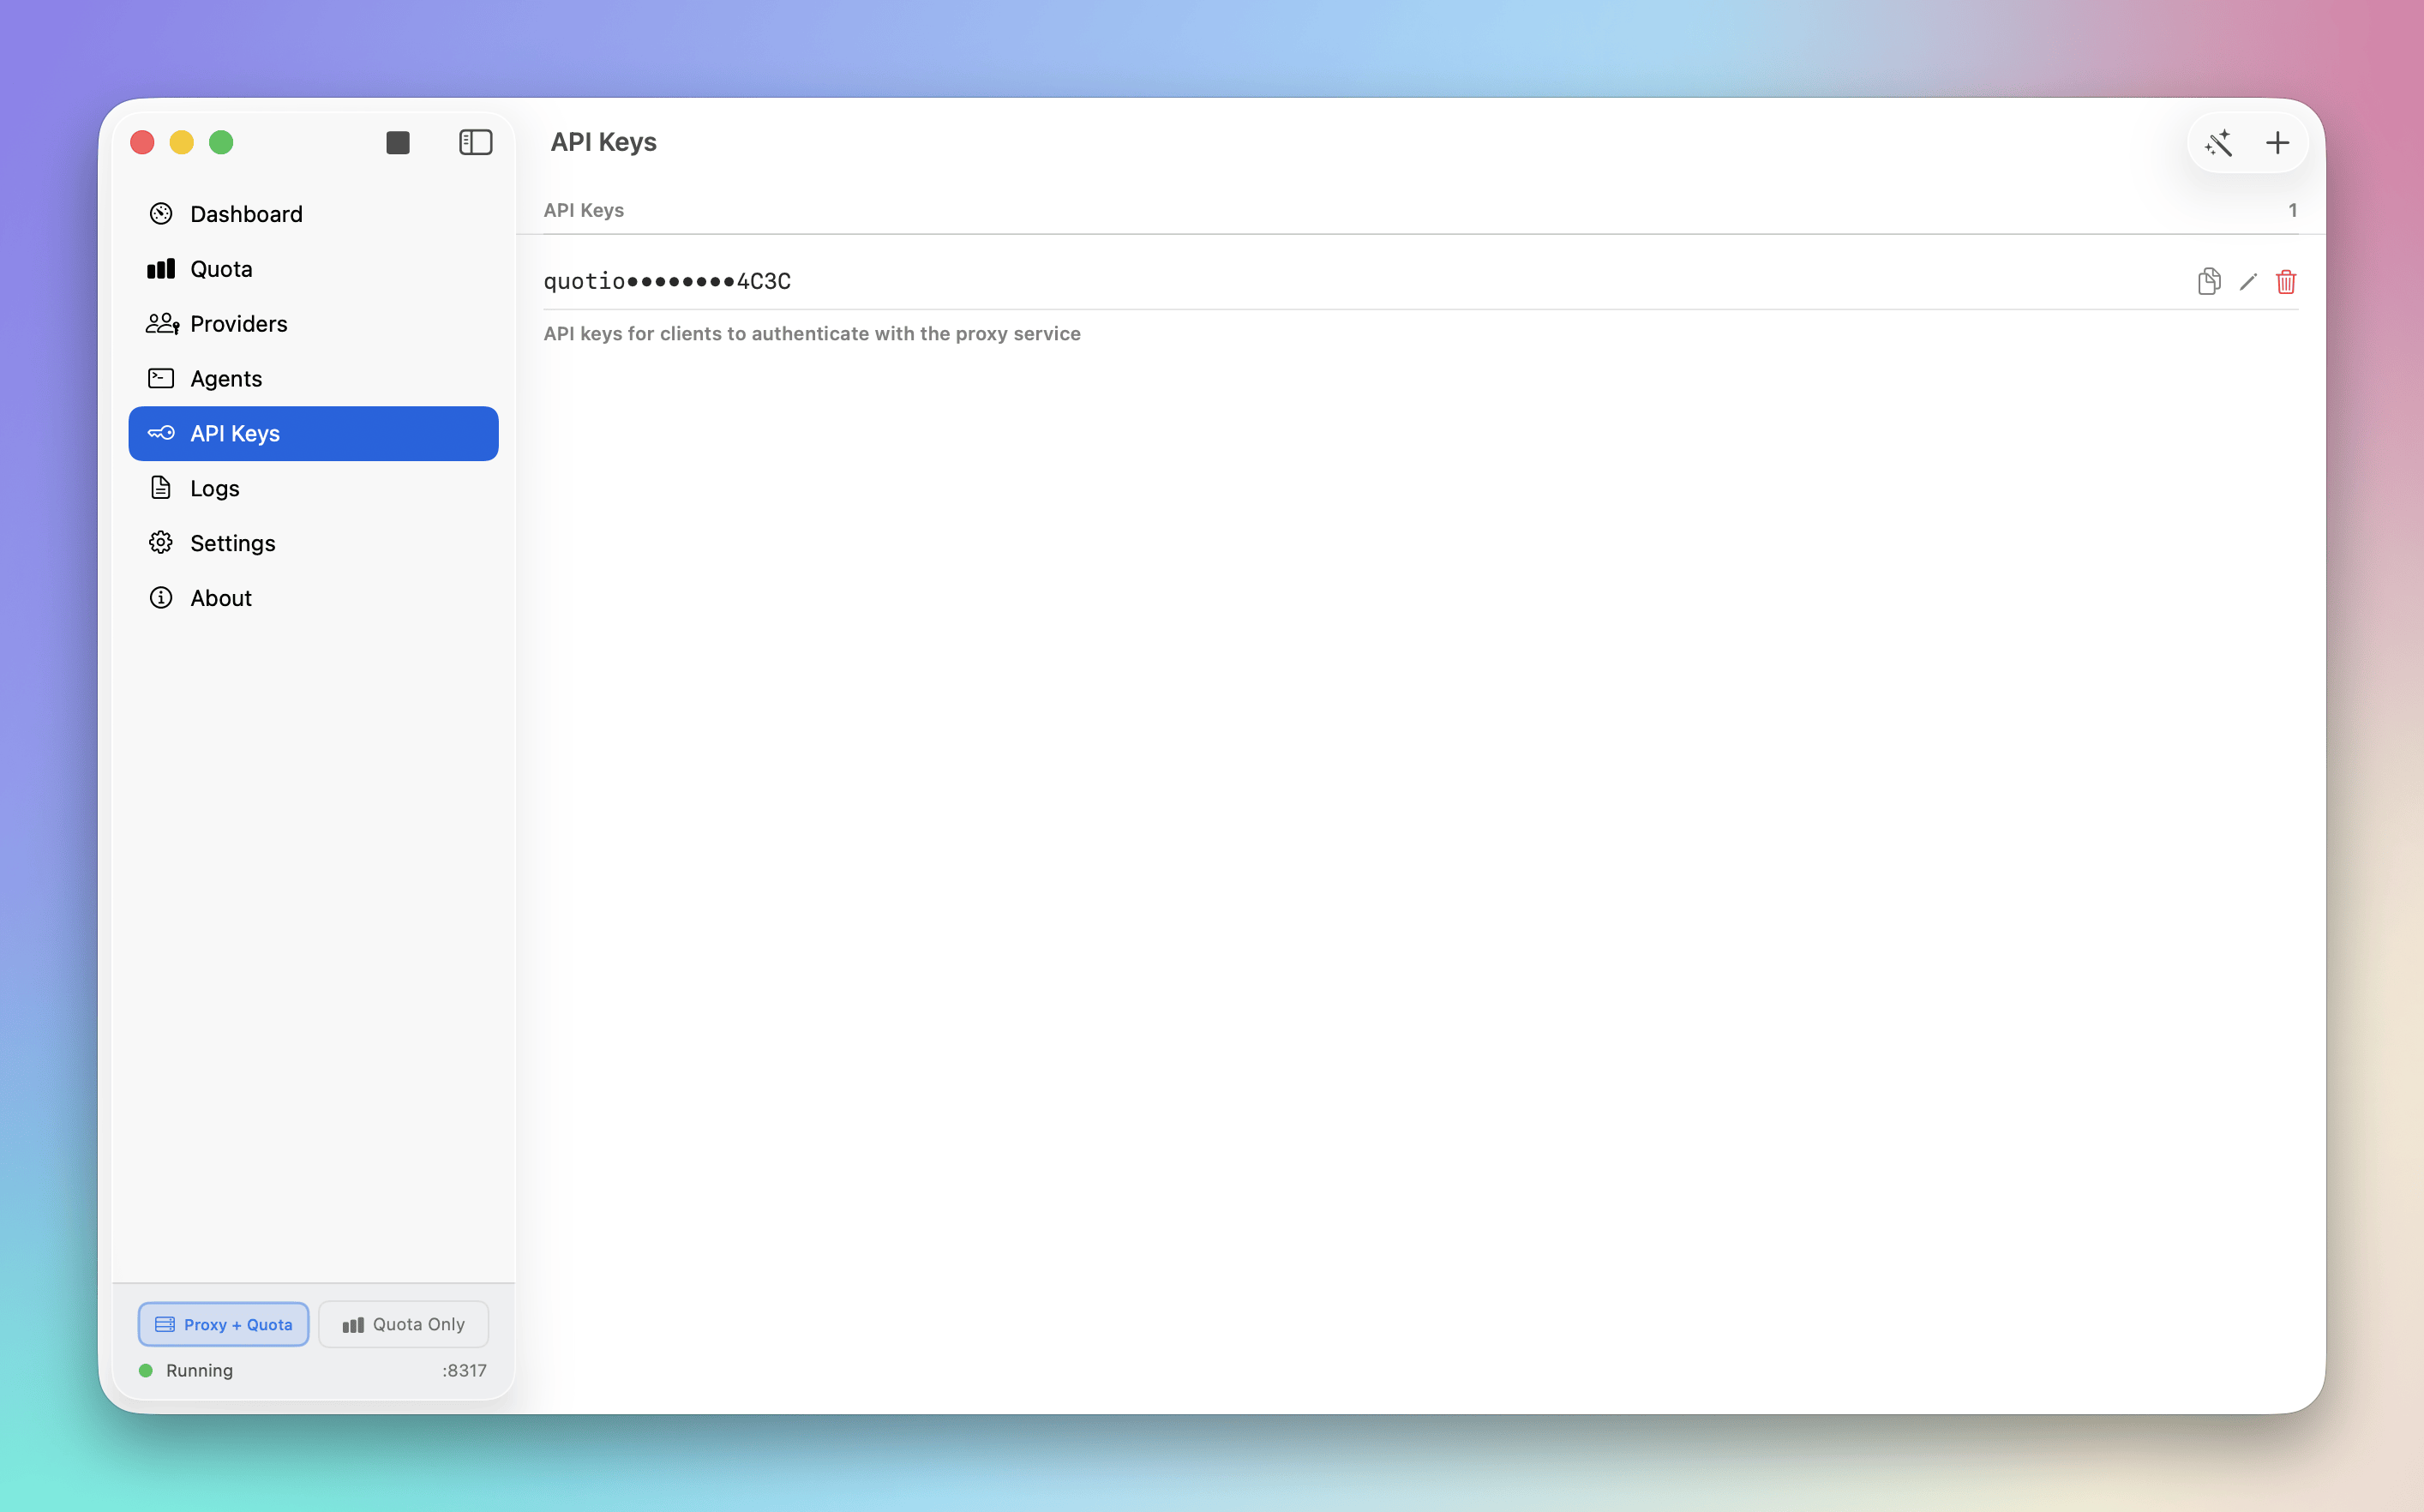Click the masked quotio key text
The width and height of the screenshot is (2424, 1512).
(667, 281)
